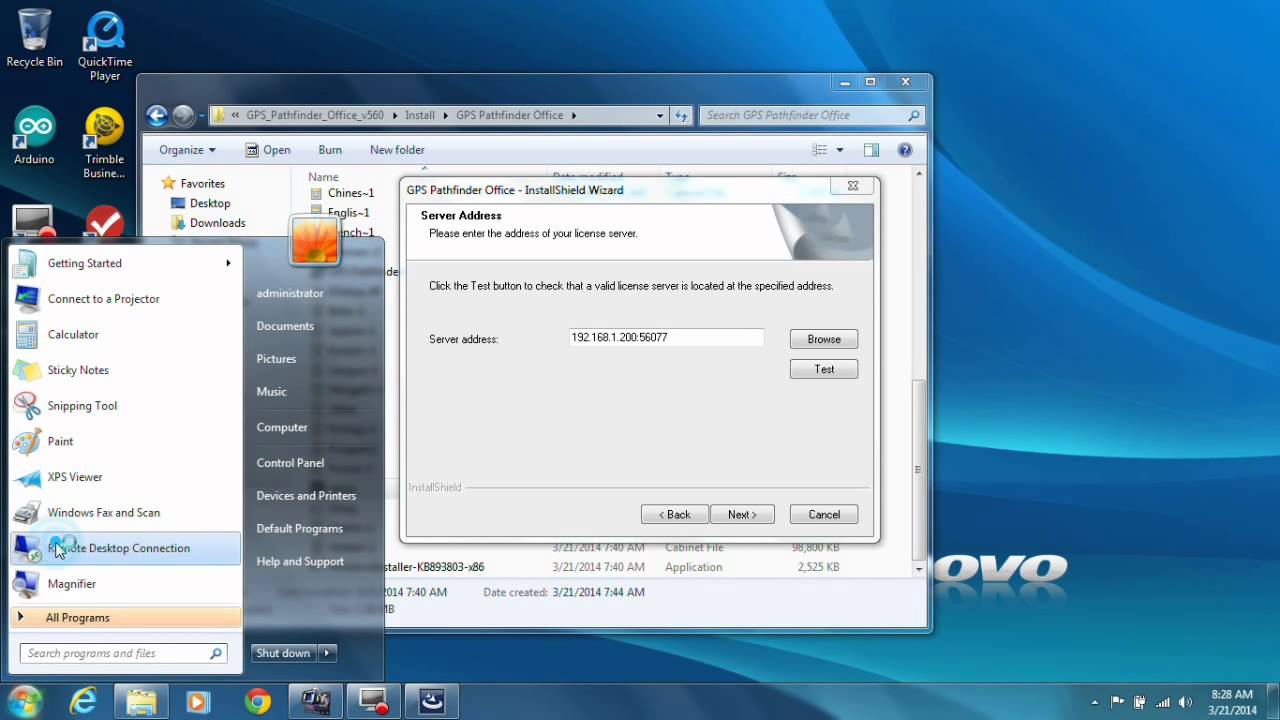Screen dimensions: 1280x720
Task: Launch Windows Fax and Scan
Action: pos(125,512)
